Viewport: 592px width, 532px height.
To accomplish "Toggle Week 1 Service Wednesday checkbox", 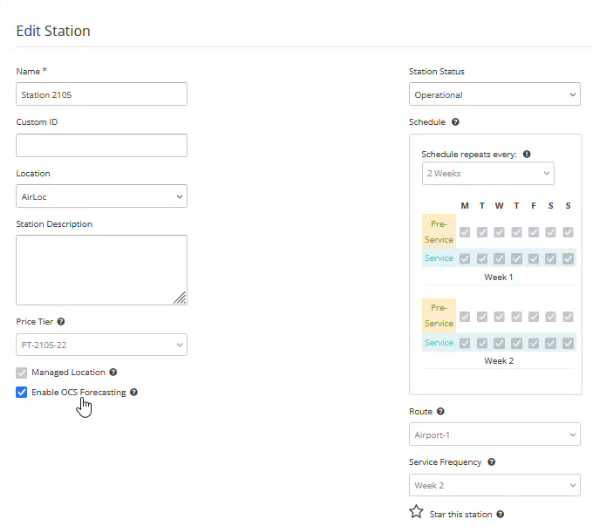I will 499,259.
